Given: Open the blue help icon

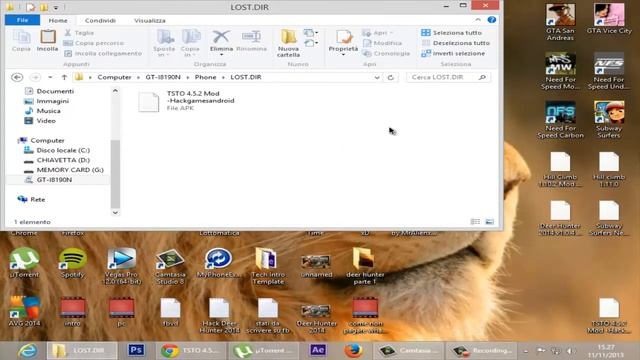Looking at the screenshot, I should 492,20.
